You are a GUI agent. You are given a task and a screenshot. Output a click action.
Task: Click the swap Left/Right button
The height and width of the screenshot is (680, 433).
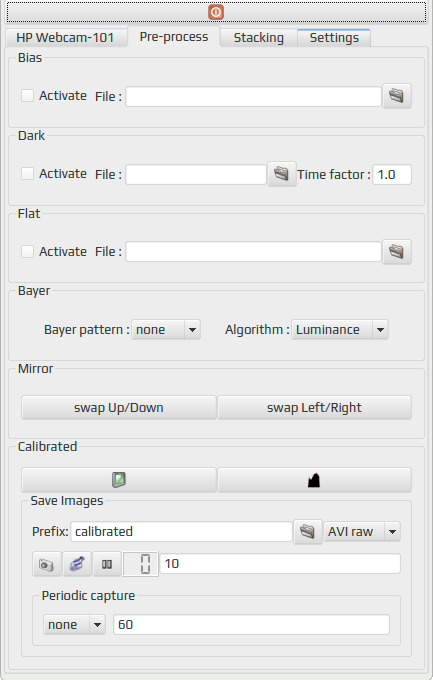pyautogui.click(x=314, y=407)
